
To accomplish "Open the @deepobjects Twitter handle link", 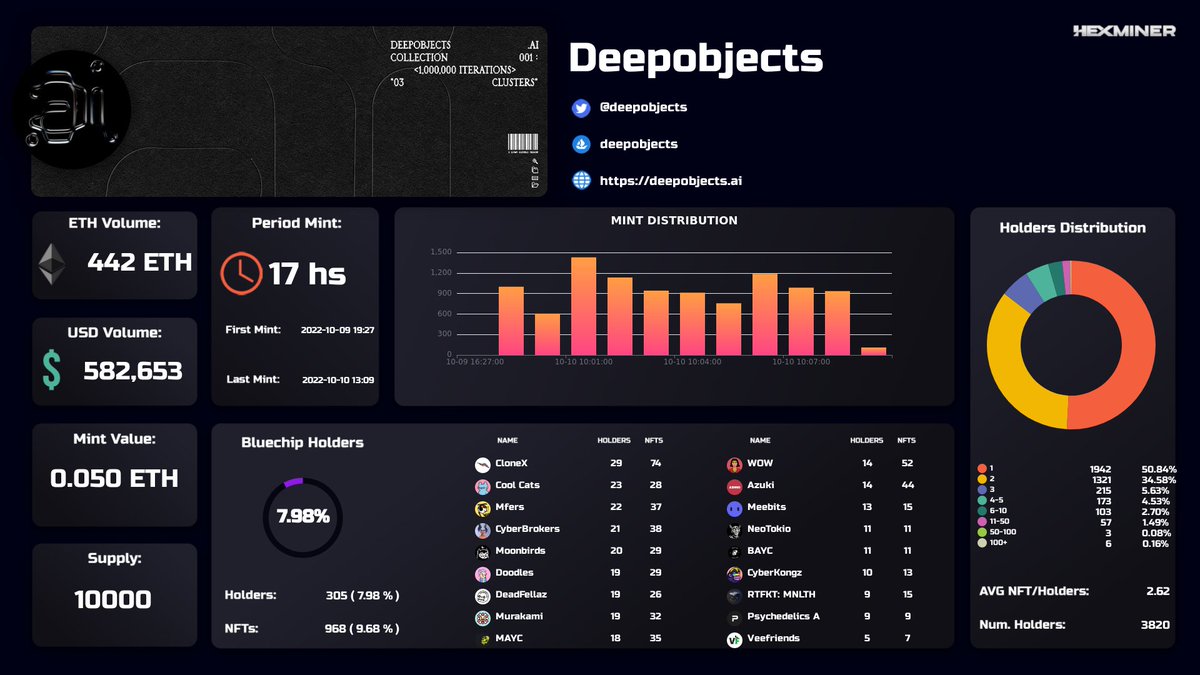I will 643,107.
